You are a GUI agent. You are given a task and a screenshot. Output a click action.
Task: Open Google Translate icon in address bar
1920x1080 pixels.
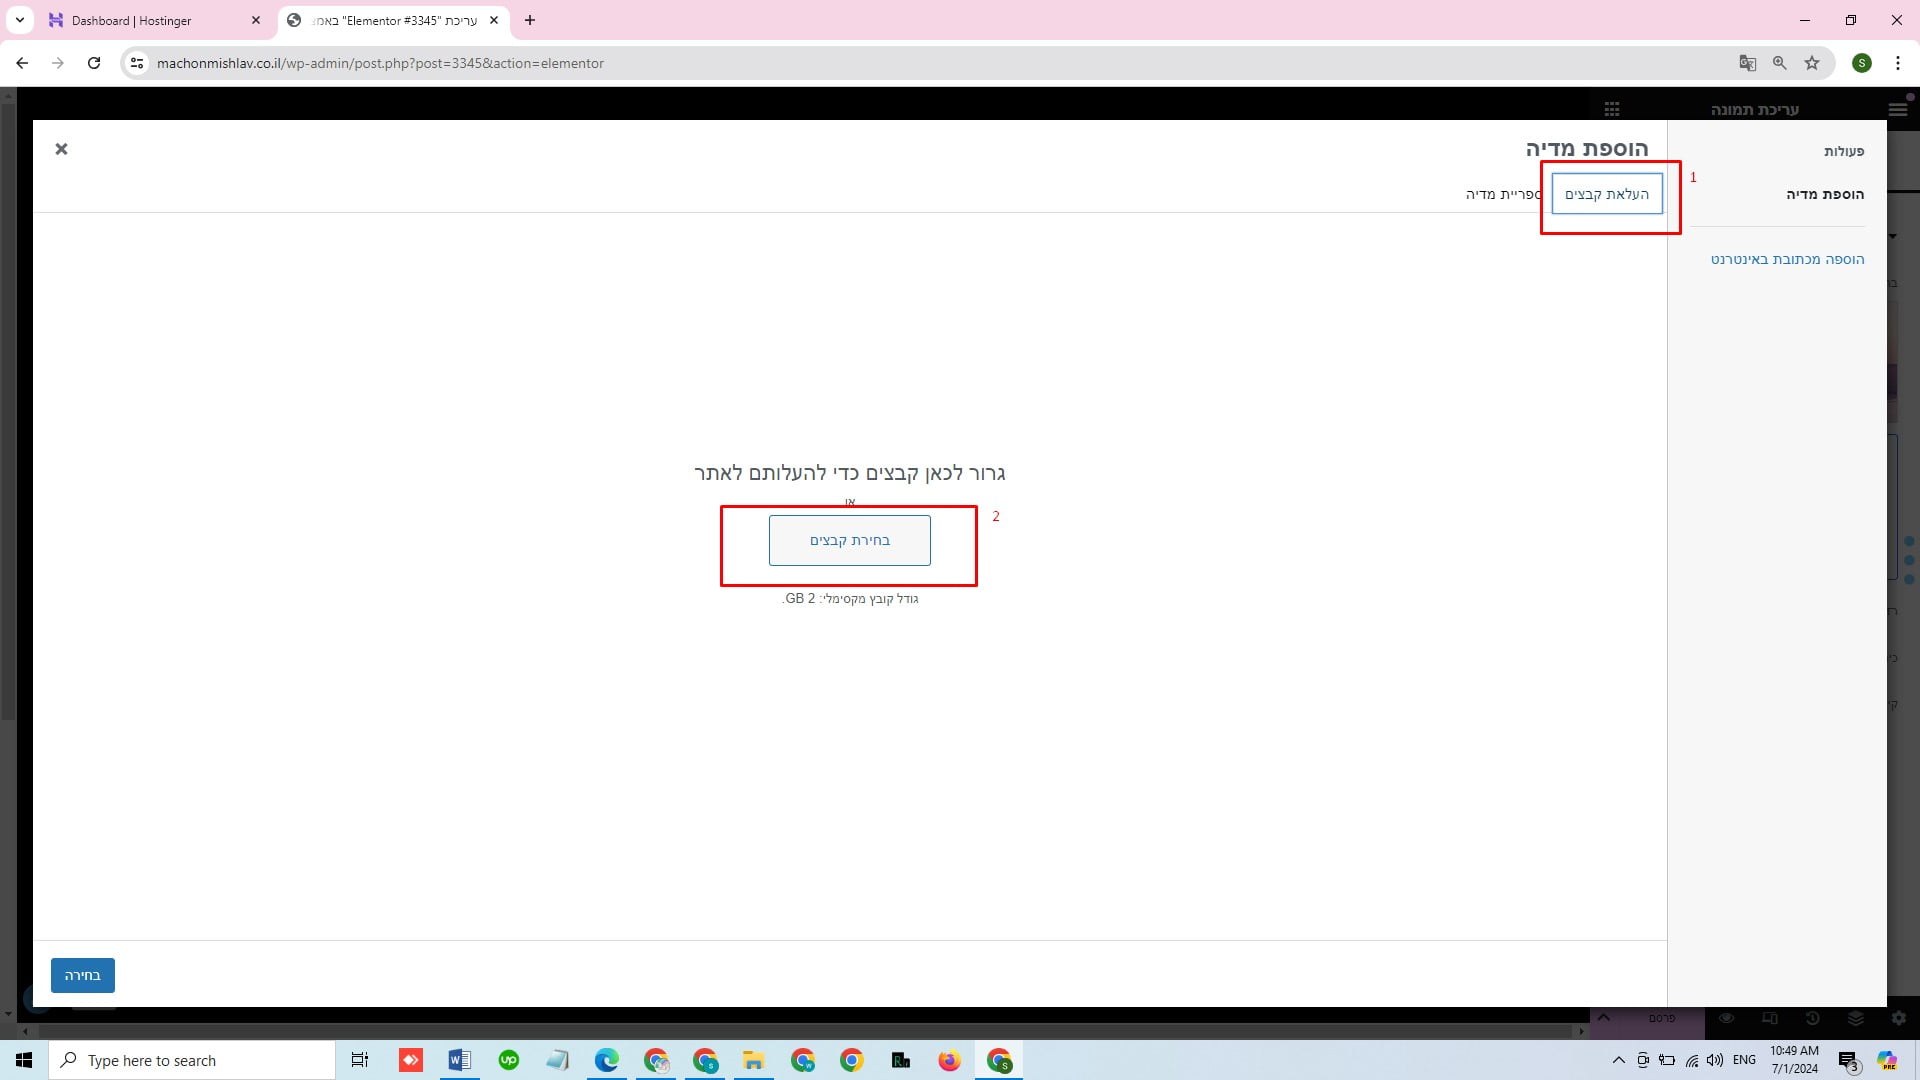1747,63
